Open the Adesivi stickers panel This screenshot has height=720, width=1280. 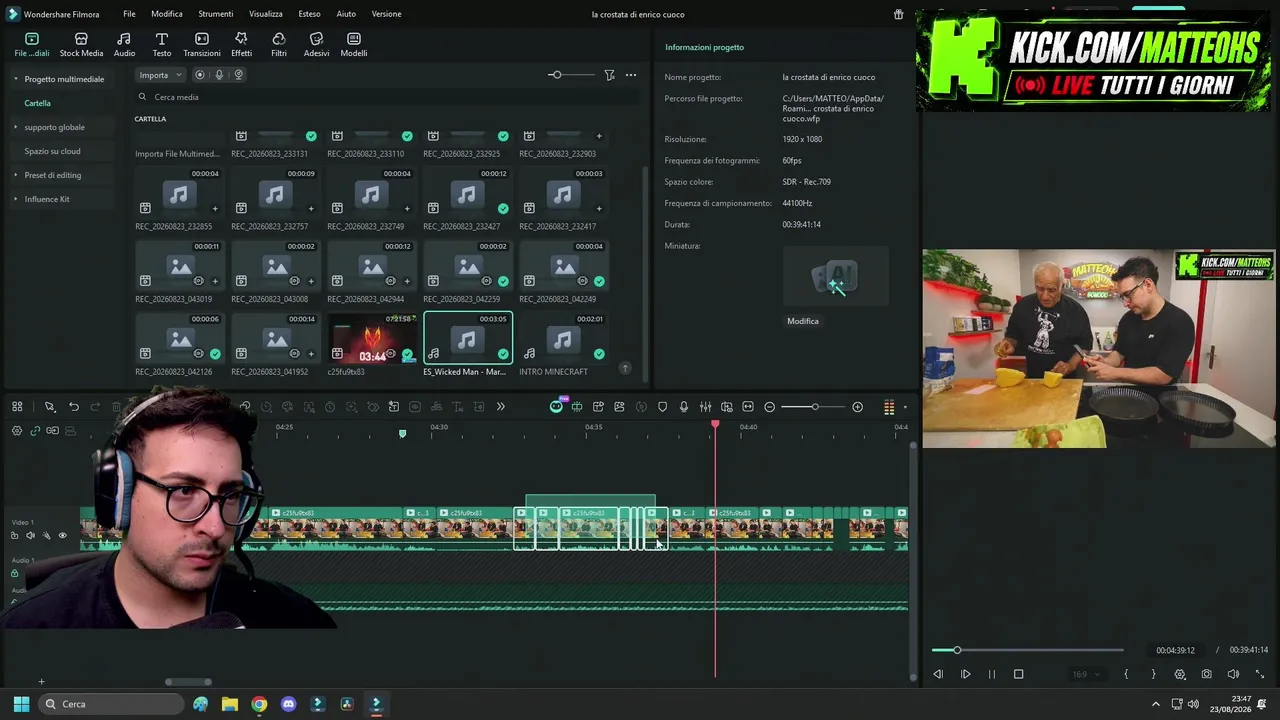tap(316, 44)
